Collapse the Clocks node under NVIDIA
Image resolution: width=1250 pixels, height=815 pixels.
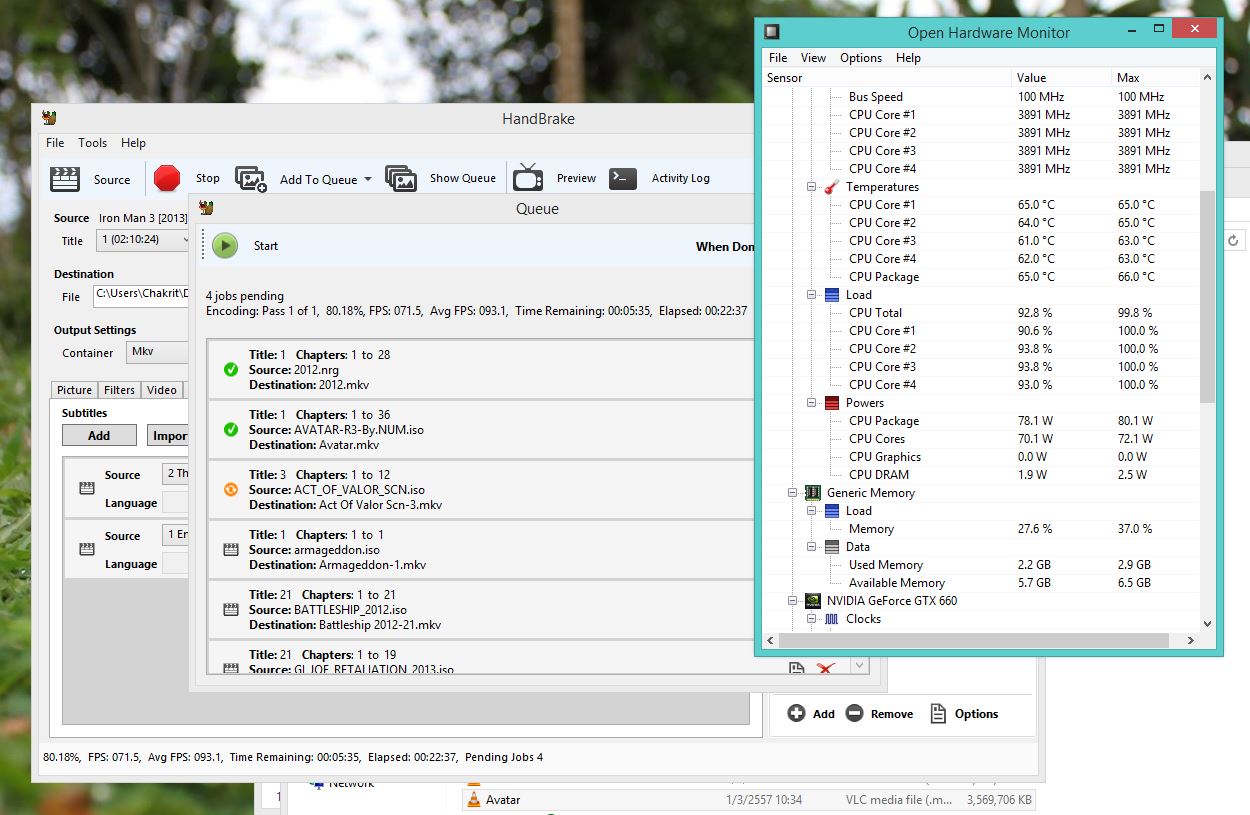click(812, 619)
